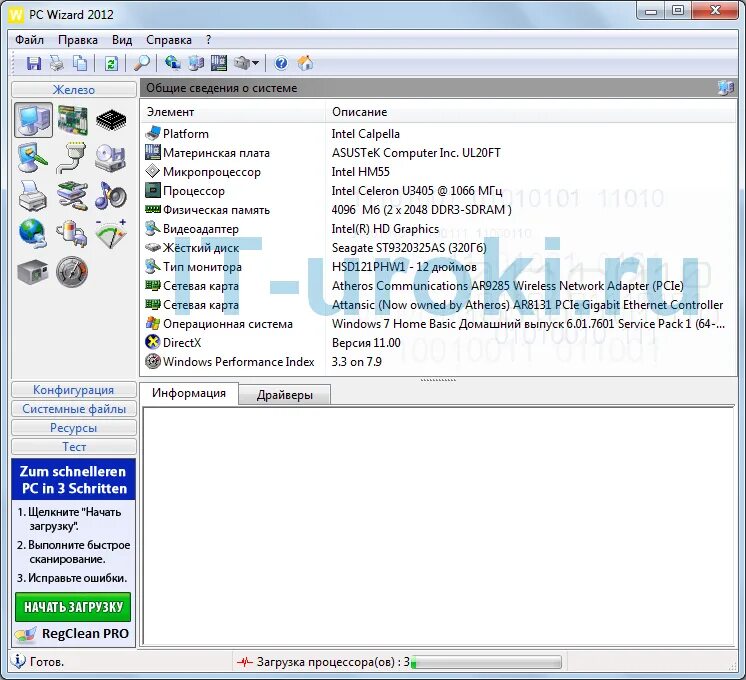Select the Windows Performance Index row
This screenshot has height=680, width=746.
438,362
